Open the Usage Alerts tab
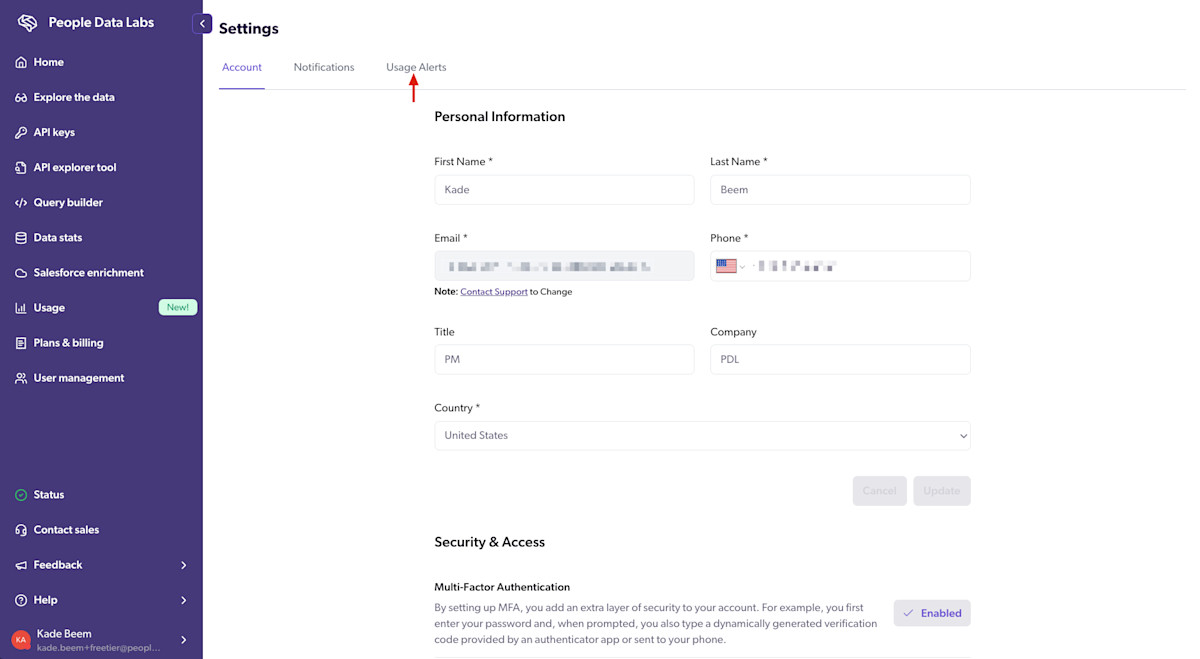The image size is (1200, 659). point(415,66)
